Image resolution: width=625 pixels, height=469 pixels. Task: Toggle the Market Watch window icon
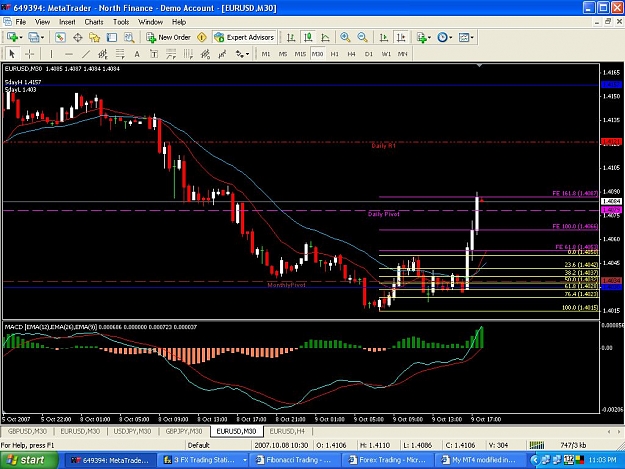coord(60,37)
